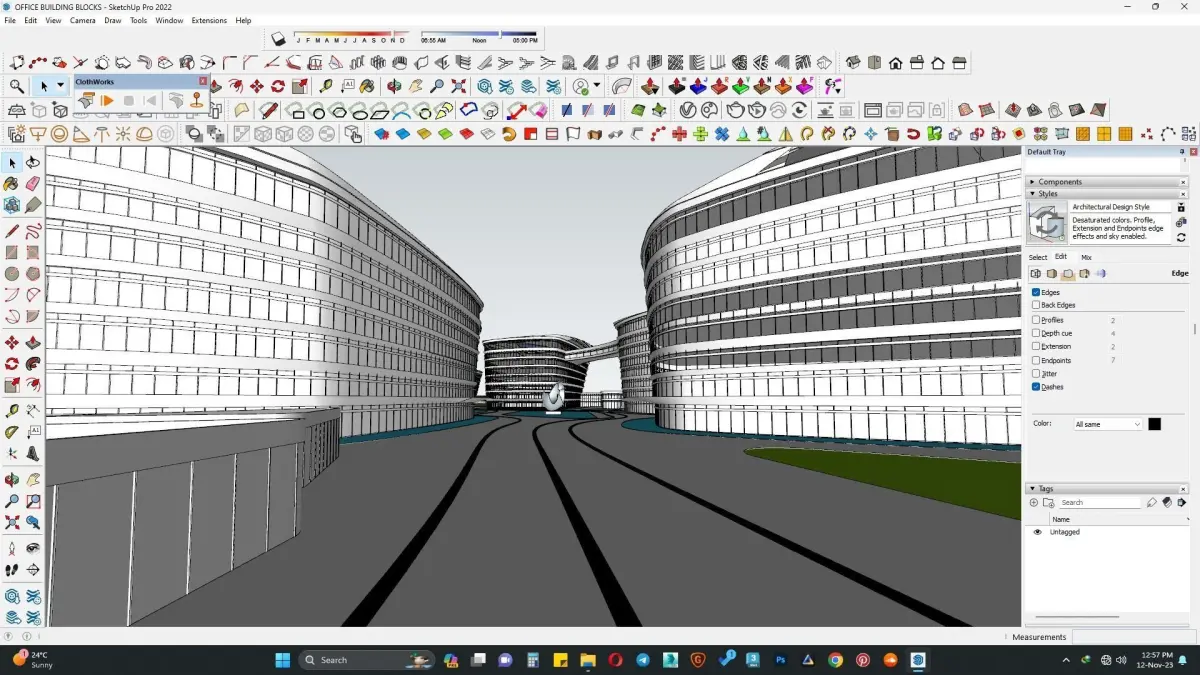Image resolution: width=1200 pixels, height=675 pixels.
Task: Close the Components panel with its X
Action: 1183,182
